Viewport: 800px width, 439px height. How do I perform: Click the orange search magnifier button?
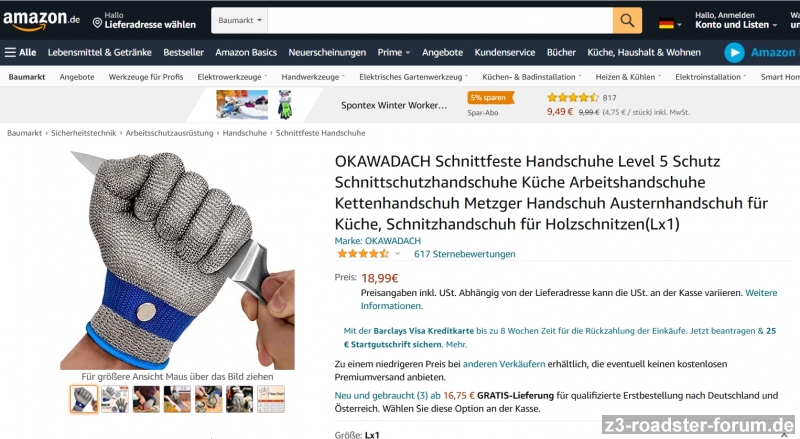(627, 20)
